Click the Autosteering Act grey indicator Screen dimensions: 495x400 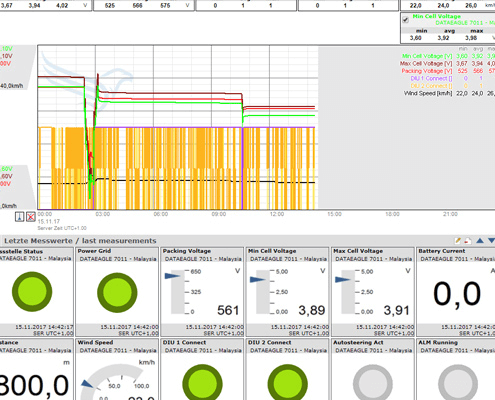pos(373,383)
